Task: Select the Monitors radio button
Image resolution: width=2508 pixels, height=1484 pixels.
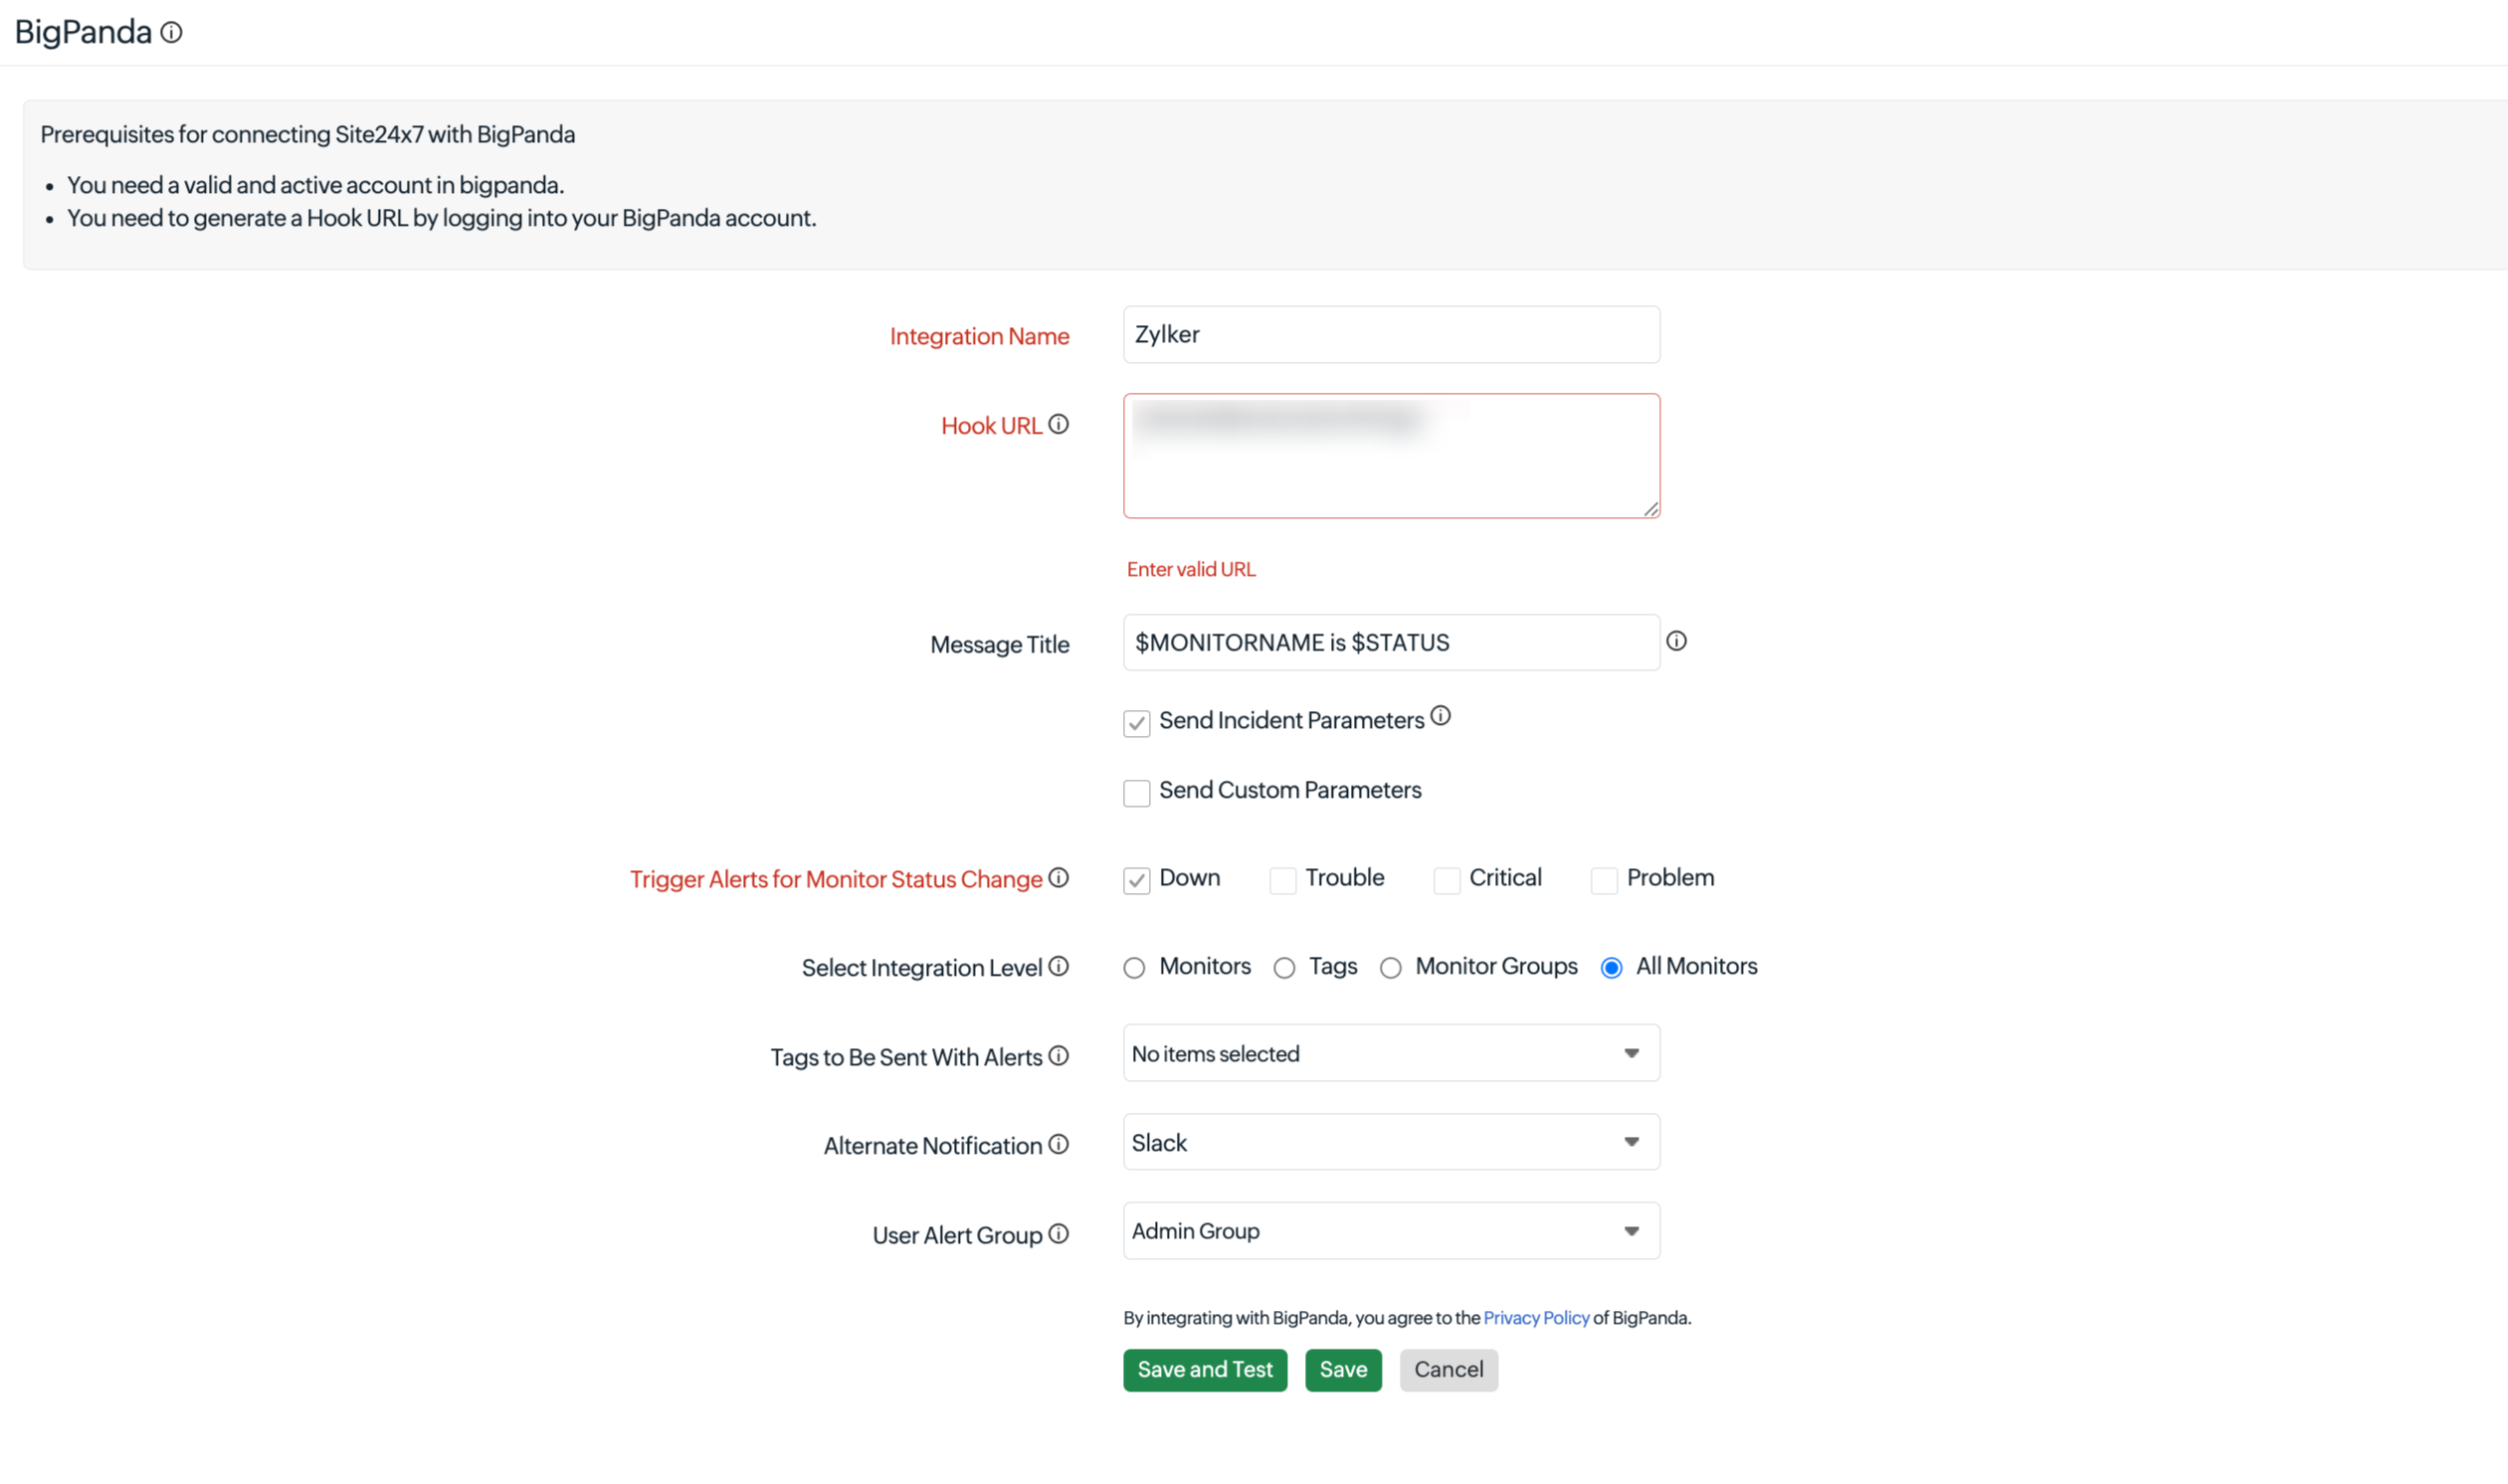Action: 1134,968
